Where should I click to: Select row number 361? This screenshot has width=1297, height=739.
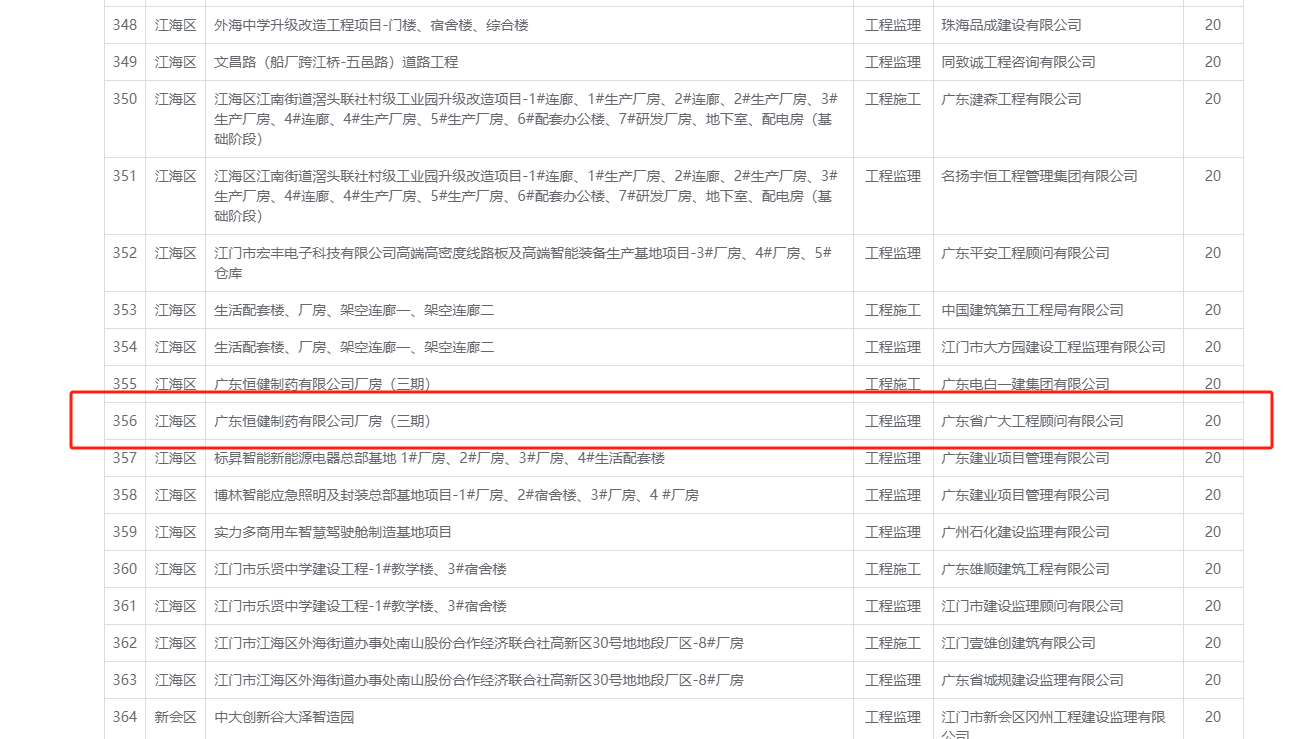point(125,606)
